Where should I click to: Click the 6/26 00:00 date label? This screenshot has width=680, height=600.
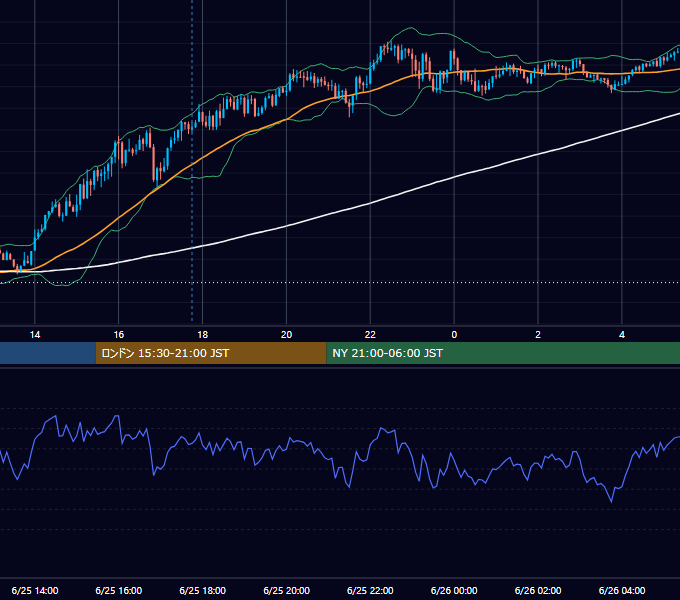[454, 590]
